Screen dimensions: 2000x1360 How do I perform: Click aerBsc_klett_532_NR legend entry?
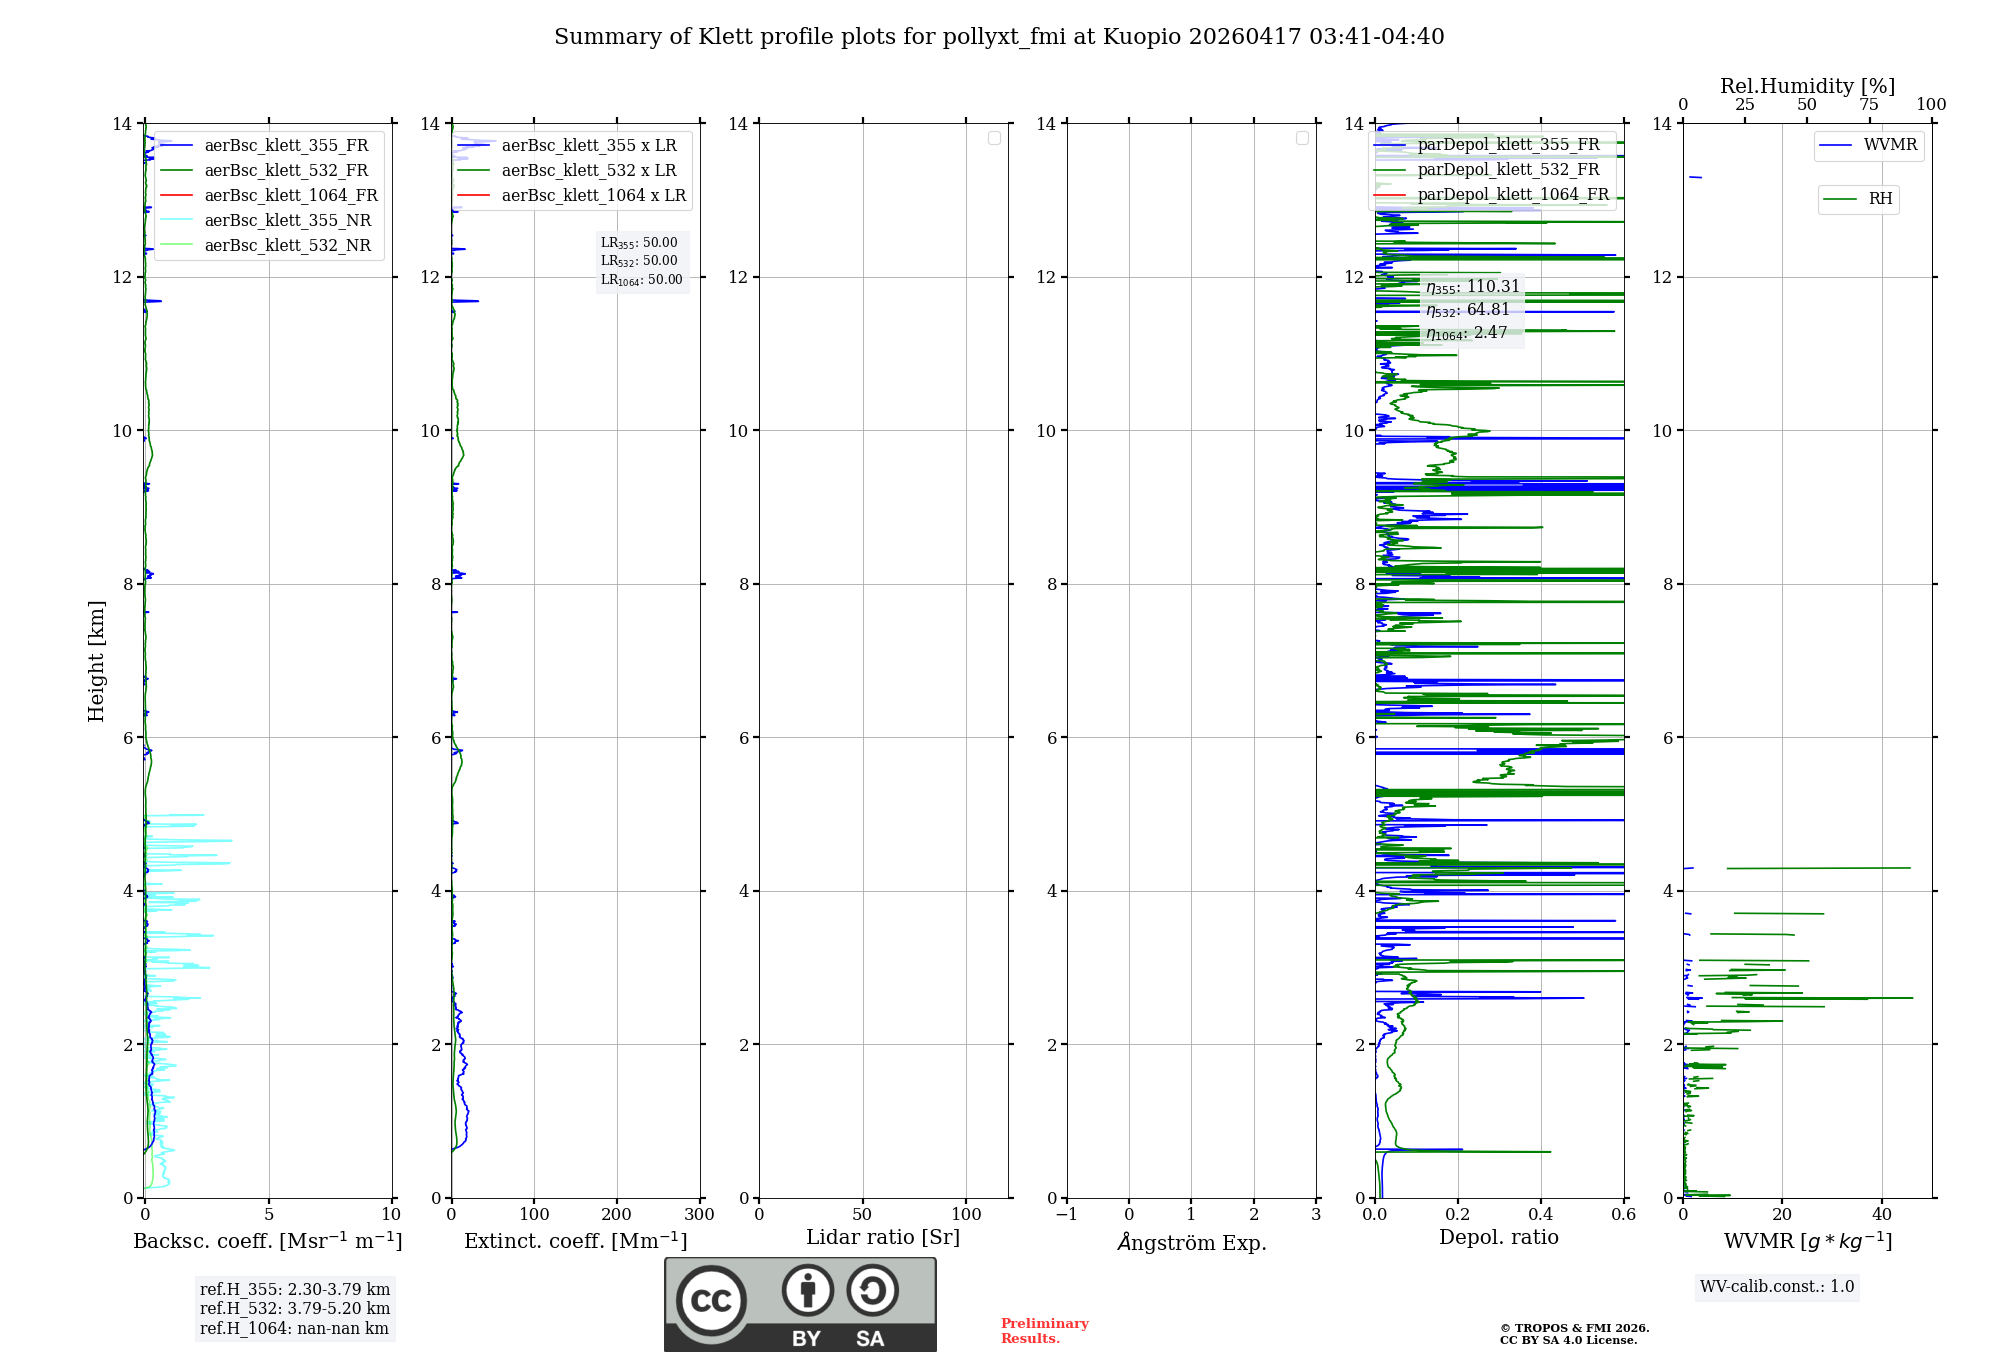pos(287,246)
